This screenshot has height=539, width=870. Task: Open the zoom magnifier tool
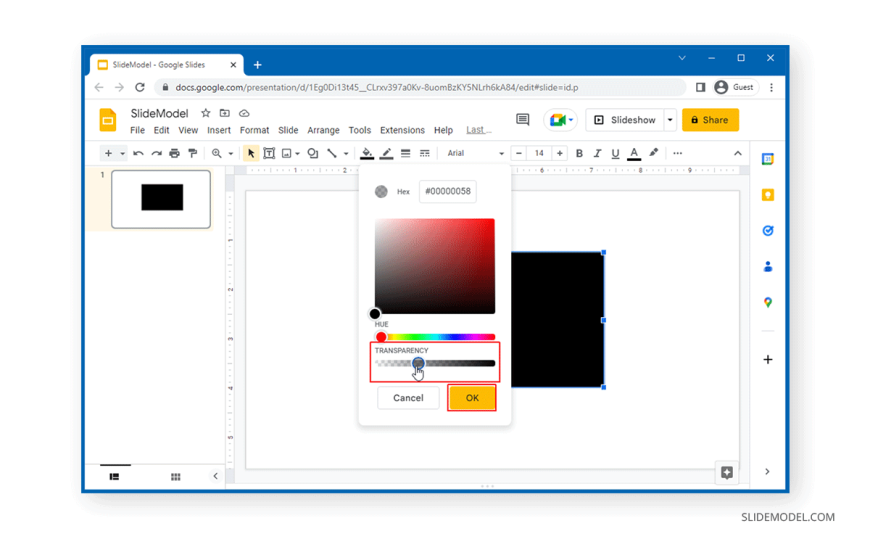(216, 154)
